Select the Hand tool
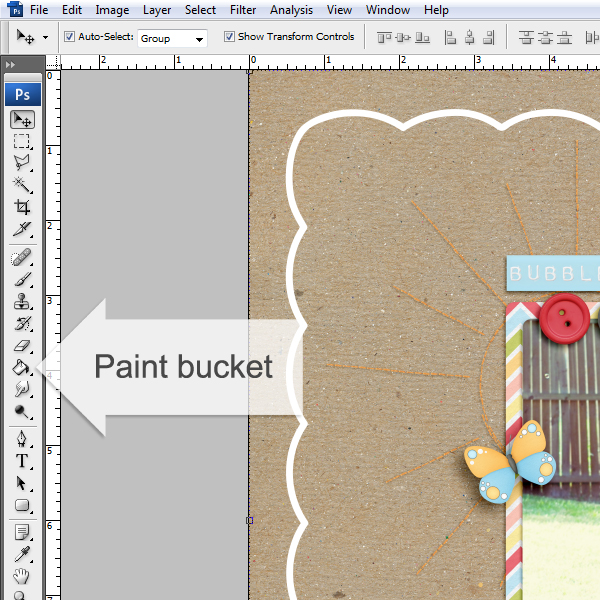This screenshot has width=600, height=600. (x=21, y=576)
